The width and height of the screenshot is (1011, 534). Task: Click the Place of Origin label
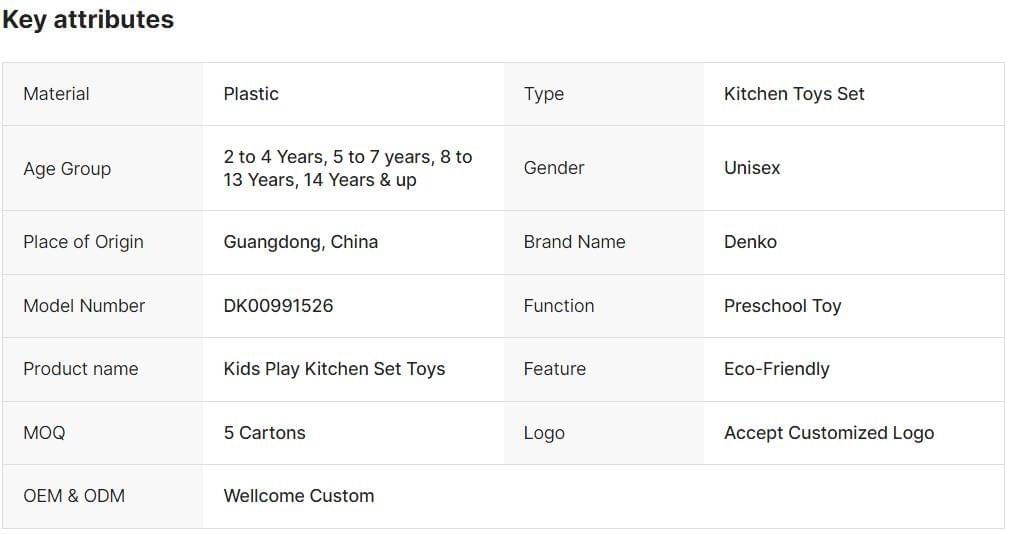click(83, 242)
